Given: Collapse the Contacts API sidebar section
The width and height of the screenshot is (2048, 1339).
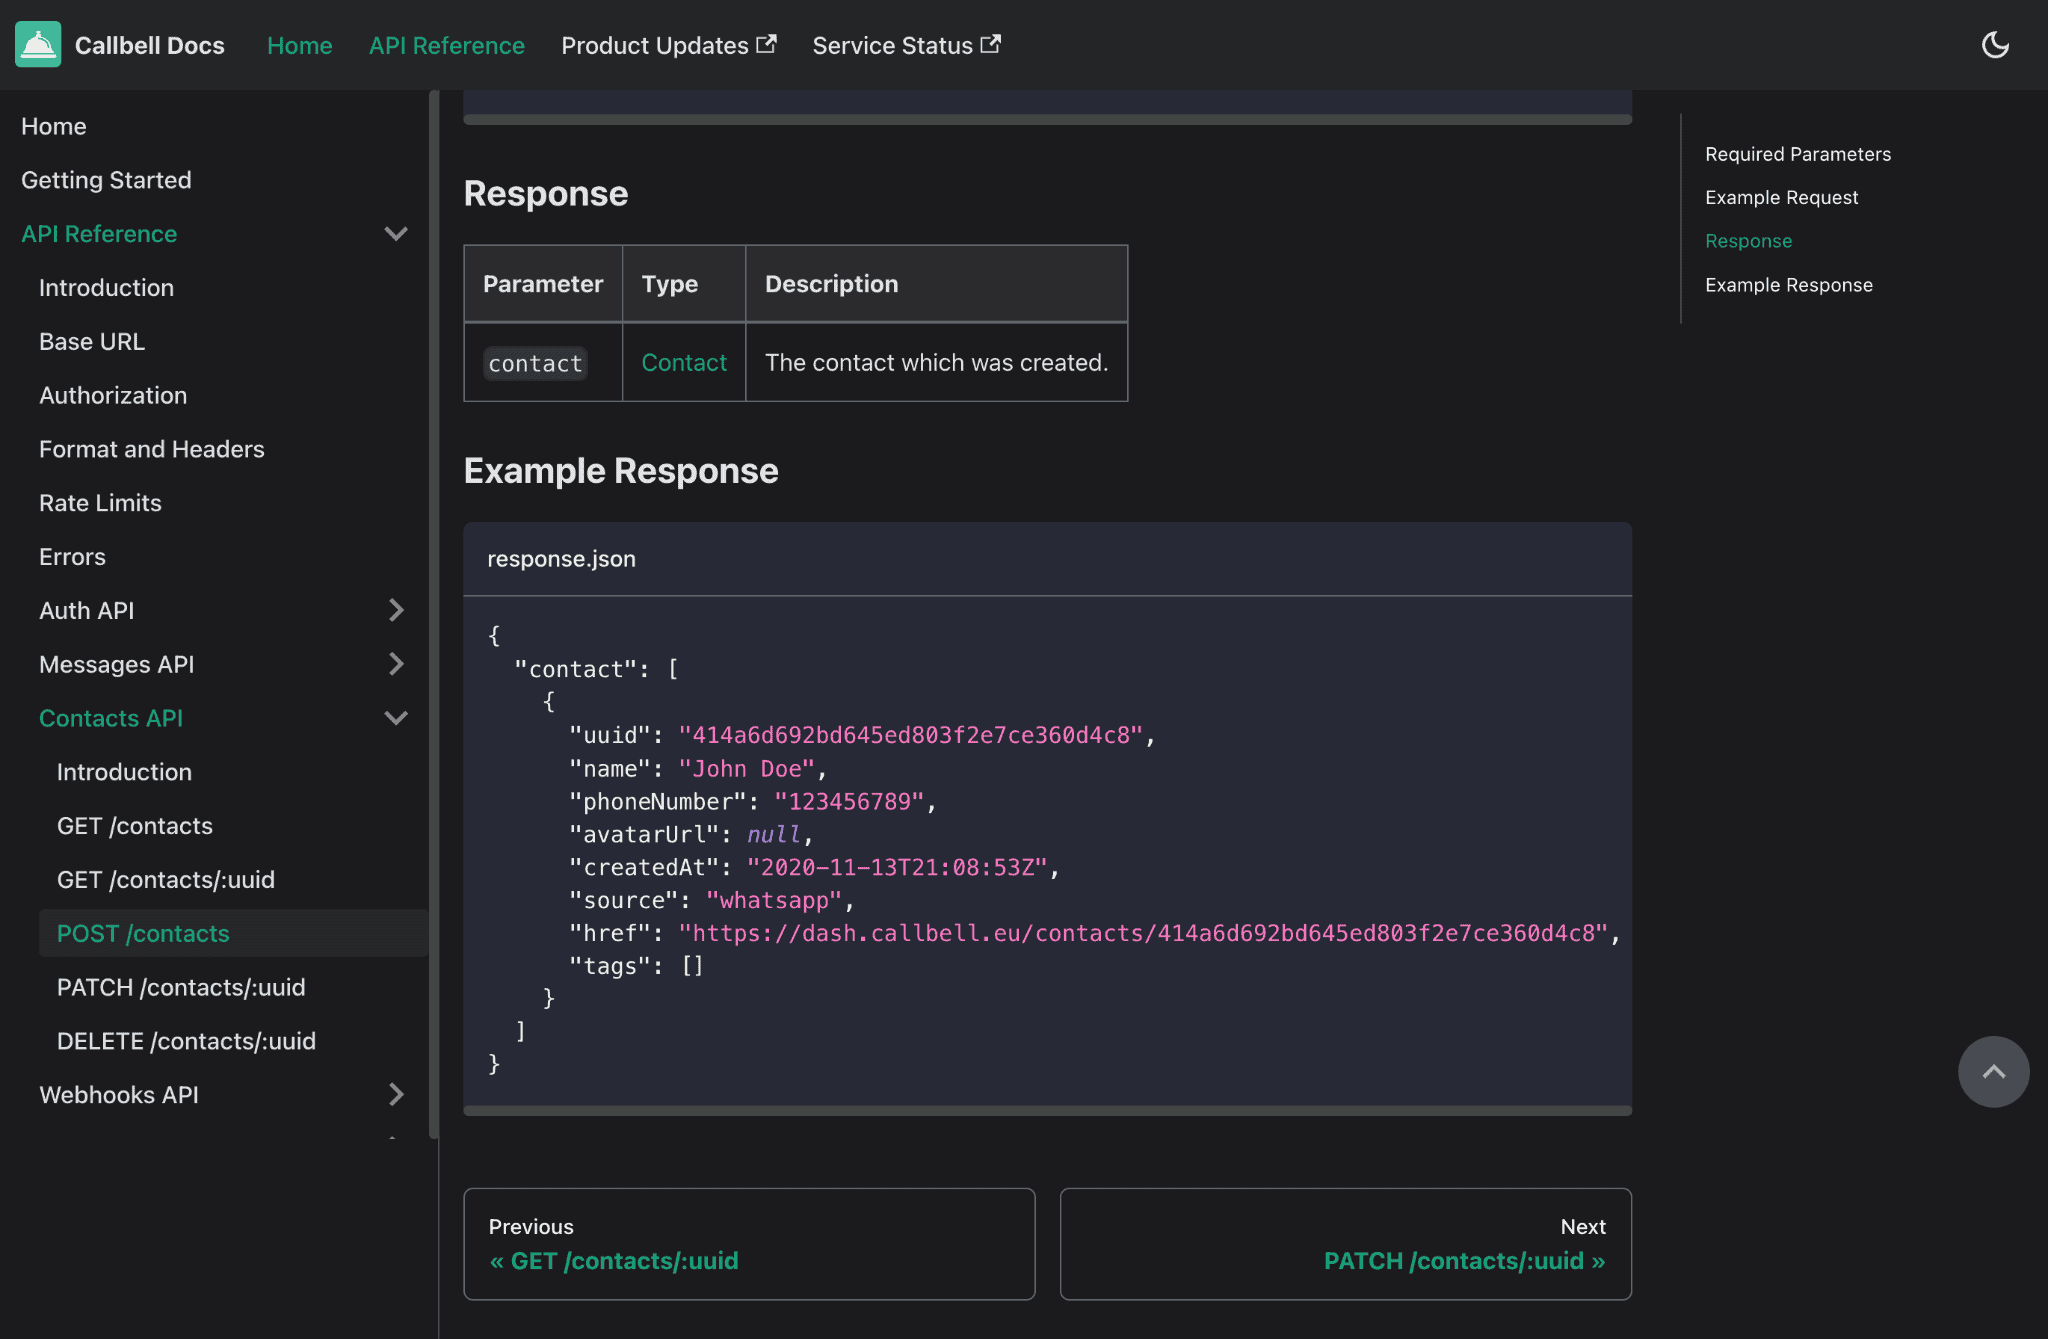Looking at the screenshot, I should [x=394, y=717].
